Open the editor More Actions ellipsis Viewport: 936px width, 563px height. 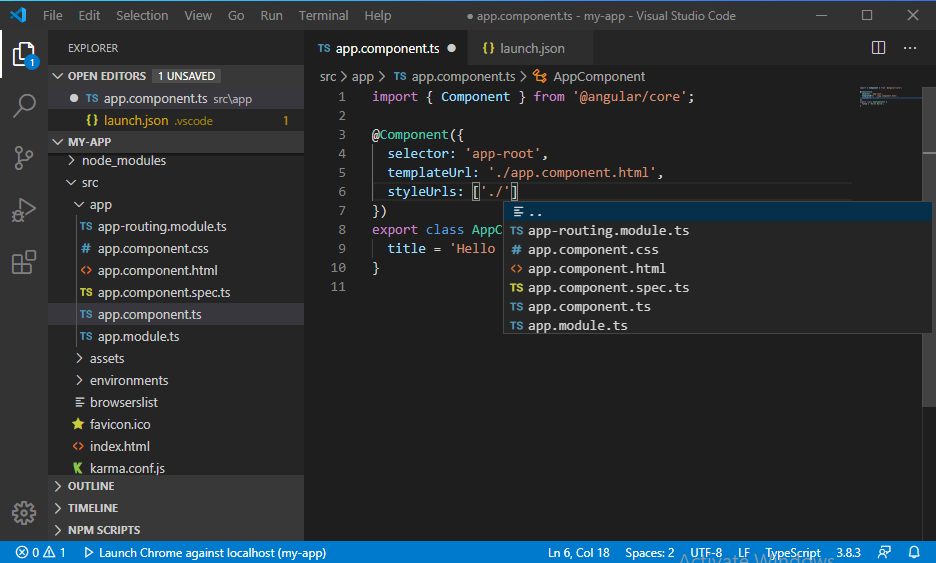click(x=910, y=48)
